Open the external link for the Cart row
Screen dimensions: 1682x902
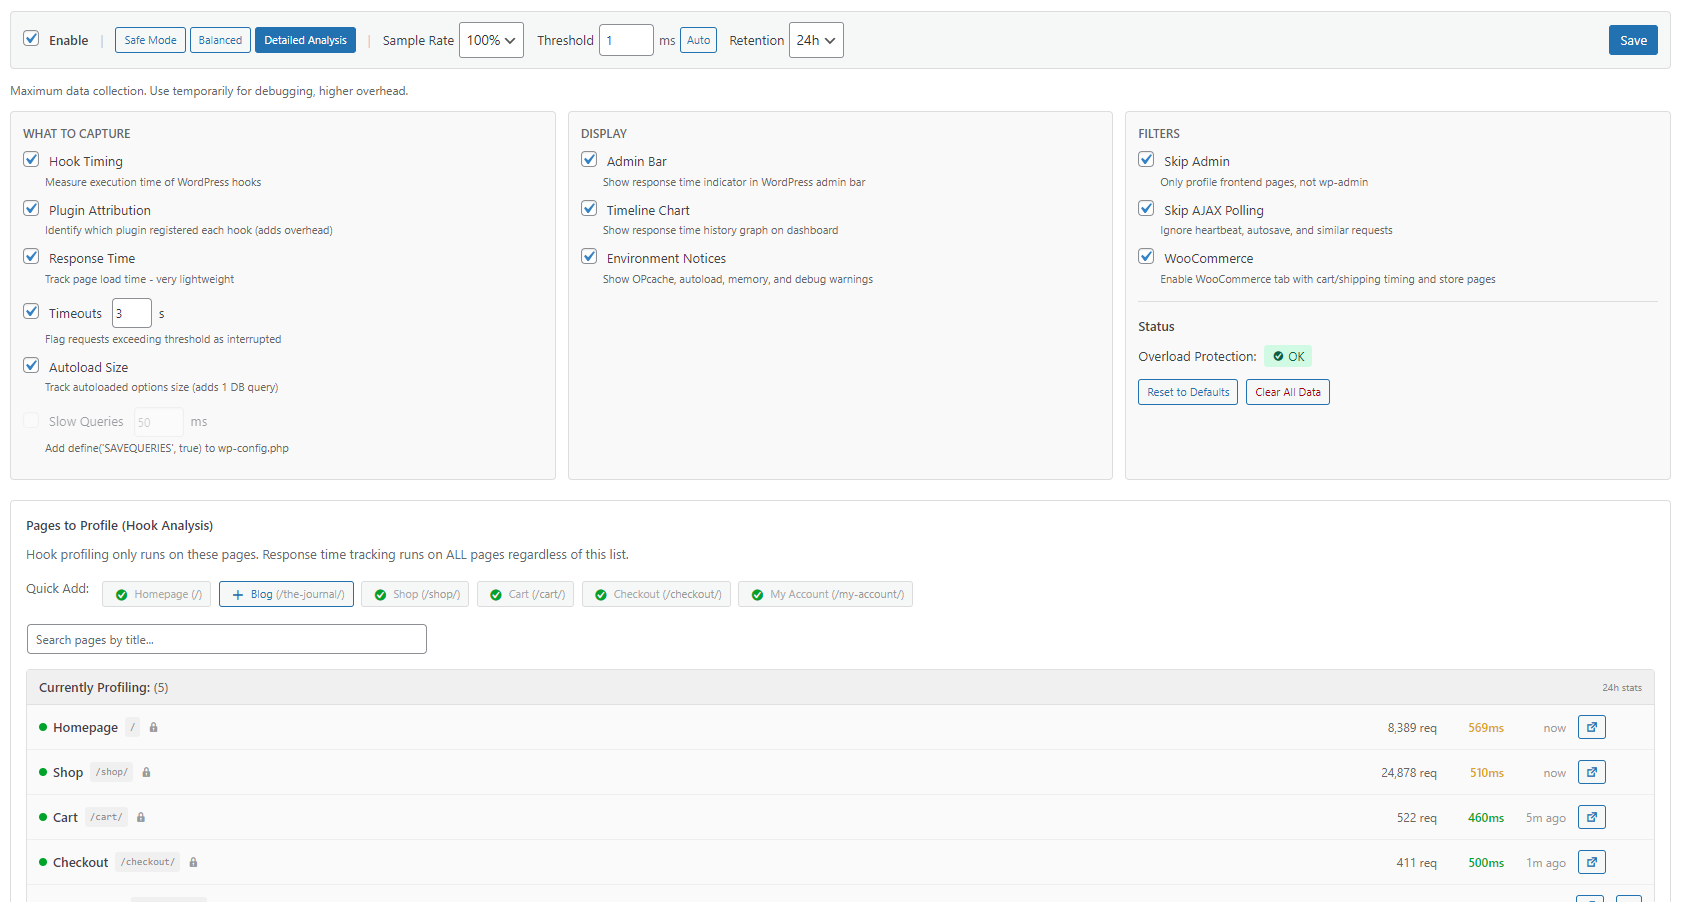coord(1591,817)
